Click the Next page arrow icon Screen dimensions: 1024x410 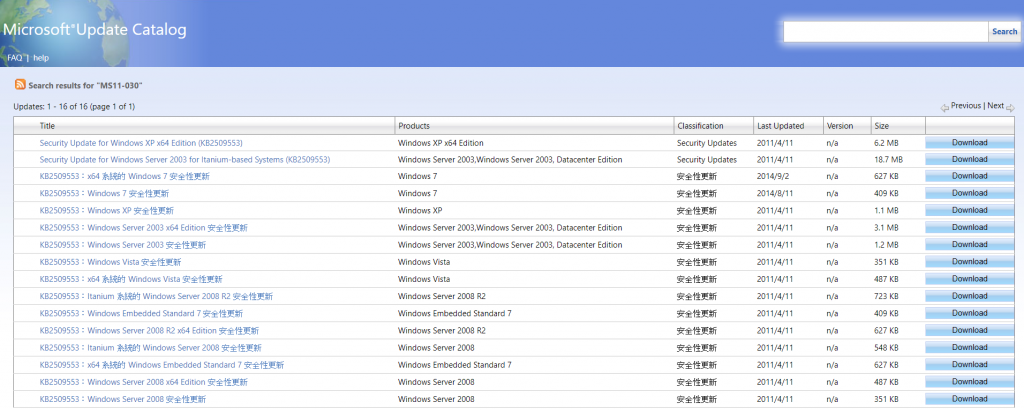point(1010,108)
